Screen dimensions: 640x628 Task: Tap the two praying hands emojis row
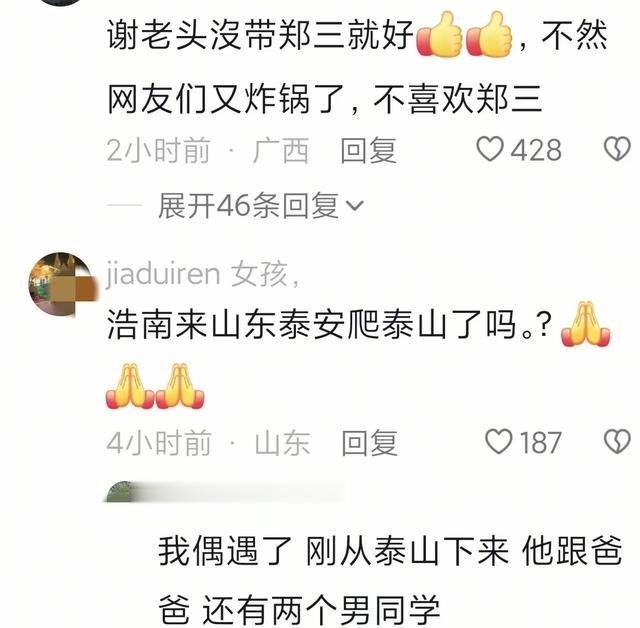[155, 386]
